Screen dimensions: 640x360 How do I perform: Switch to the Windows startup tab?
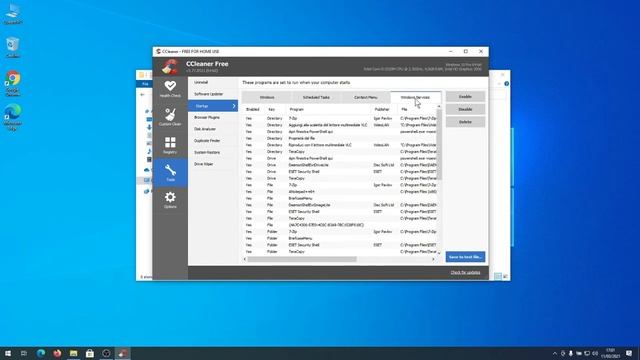[x=267, y=97]
